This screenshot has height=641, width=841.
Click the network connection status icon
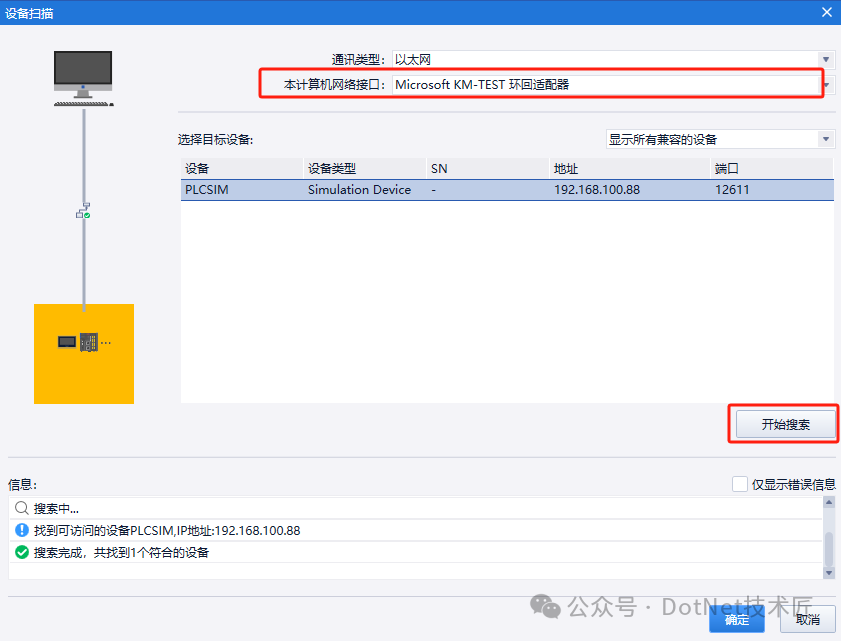(83, 210)
